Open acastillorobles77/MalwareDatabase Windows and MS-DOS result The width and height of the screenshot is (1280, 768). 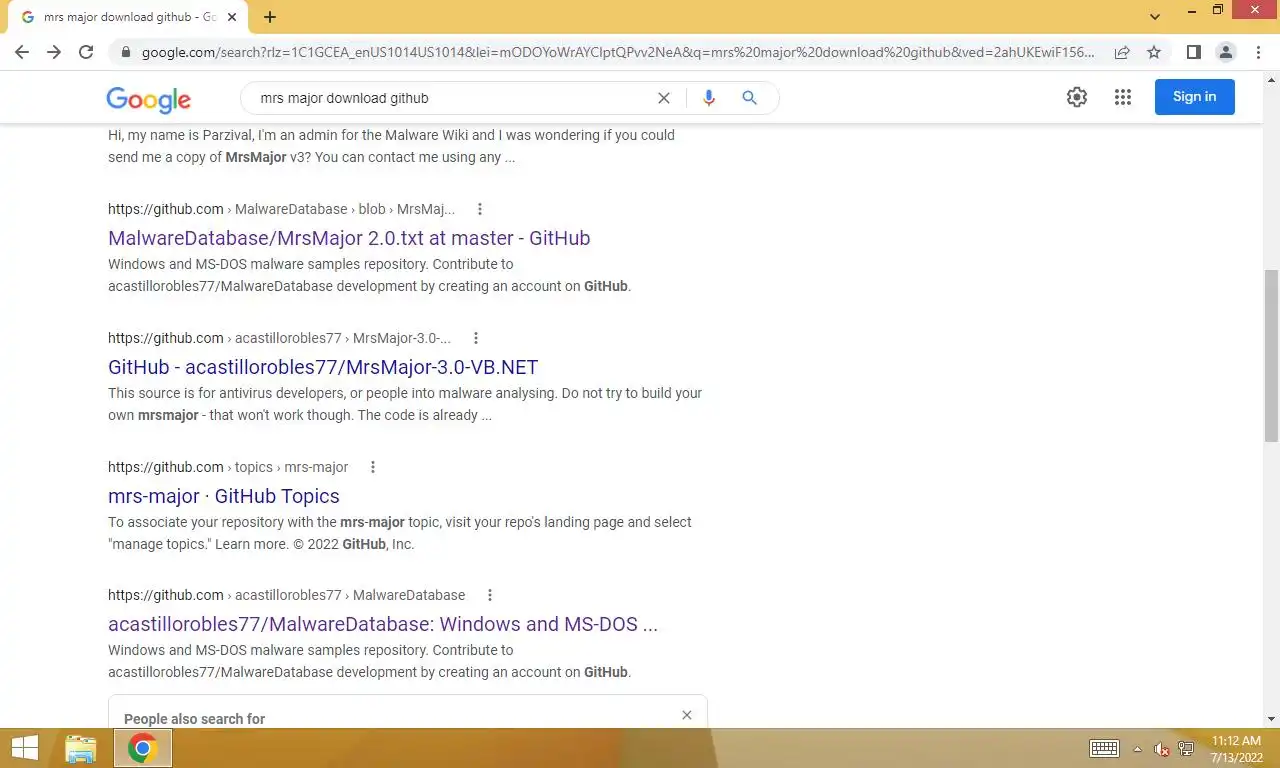tap(383, 624)
